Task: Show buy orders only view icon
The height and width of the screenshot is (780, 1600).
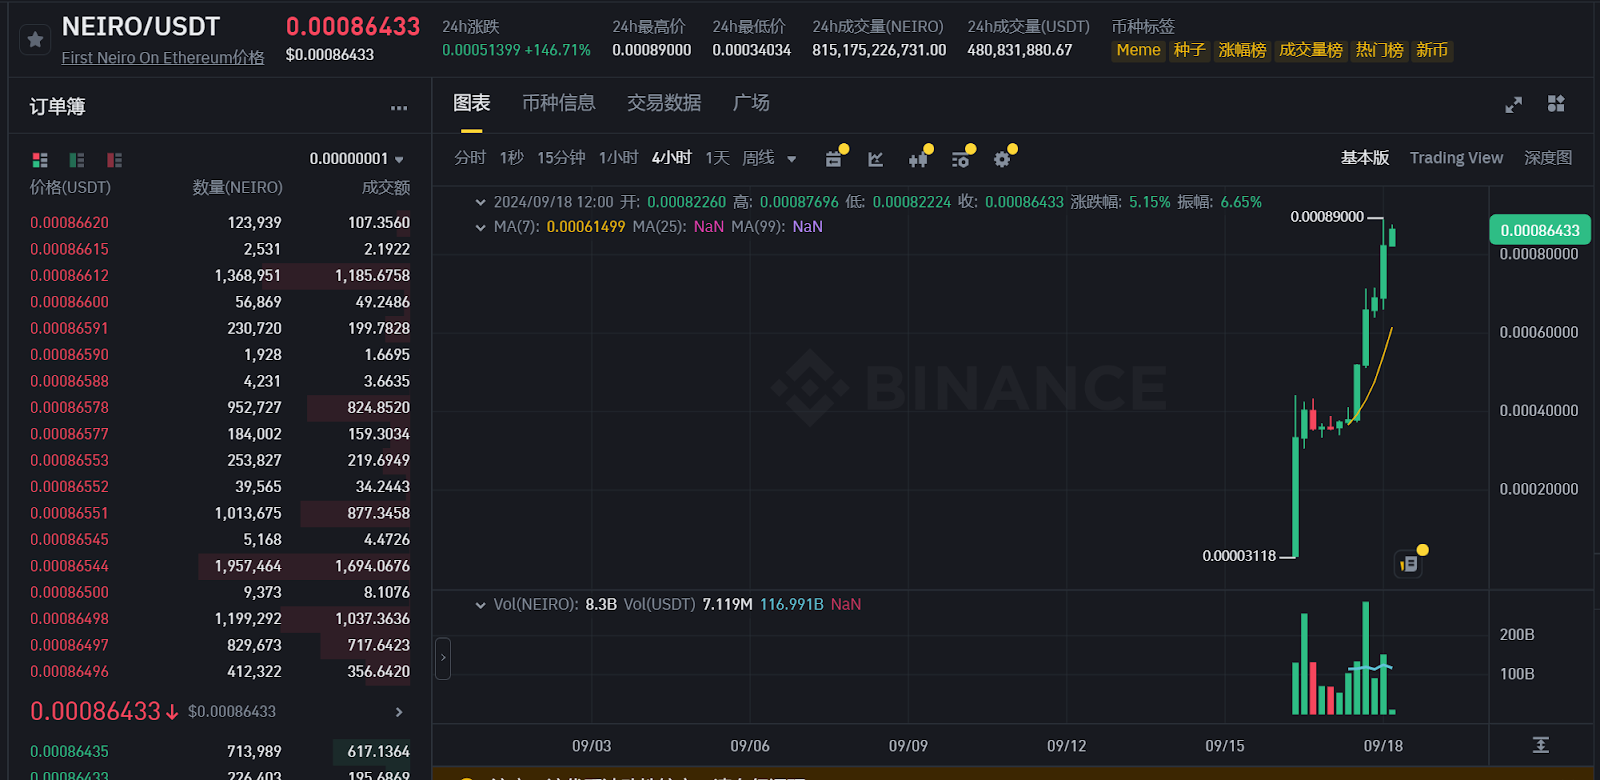Action: (x=77, y=160)
